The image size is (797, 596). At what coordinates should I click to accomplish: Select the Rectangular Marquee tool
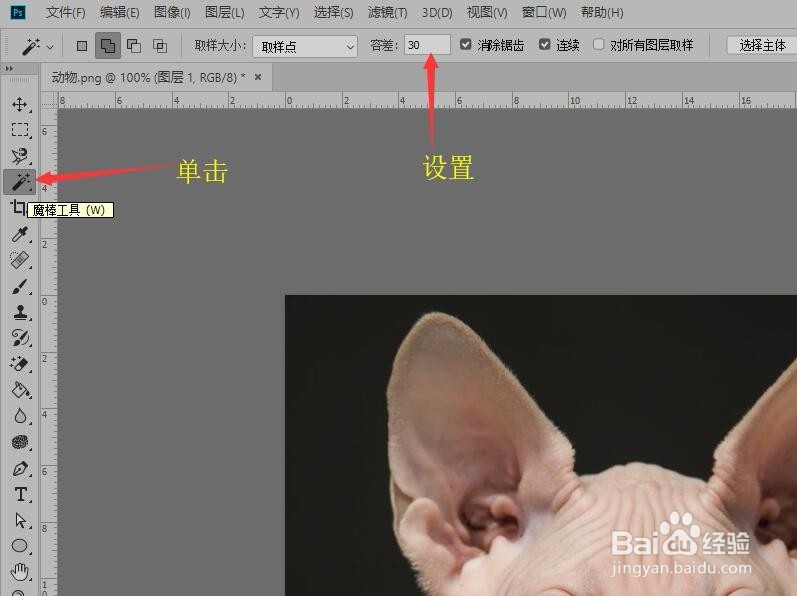coord(20,130)
